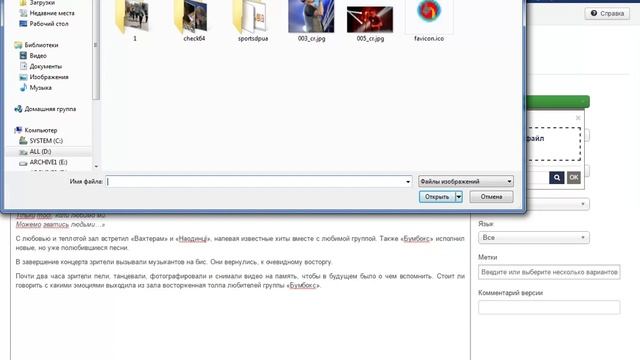Click the file drop area labeled файл
Image resolution: width=640 pixels, height=360 pixels.
[553, 144]
